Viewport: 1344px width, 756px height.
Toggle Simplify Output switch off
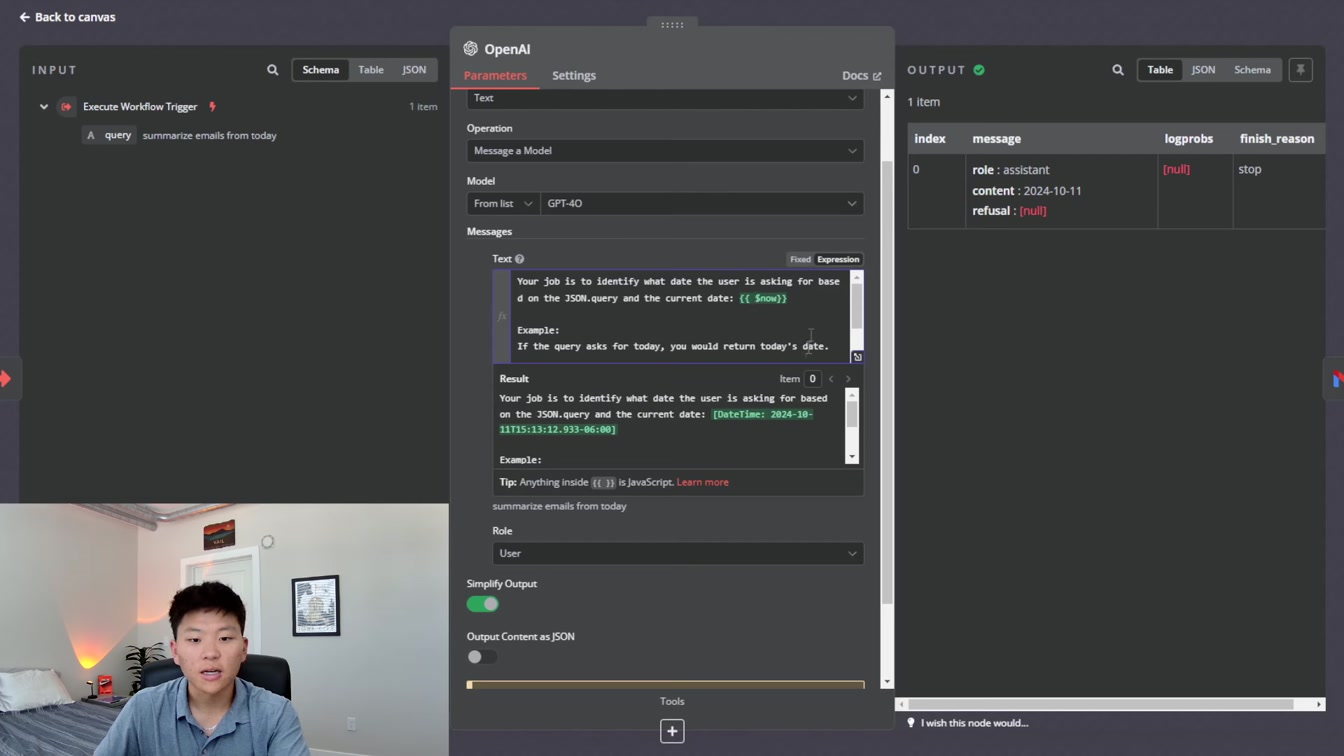point(483,604)
